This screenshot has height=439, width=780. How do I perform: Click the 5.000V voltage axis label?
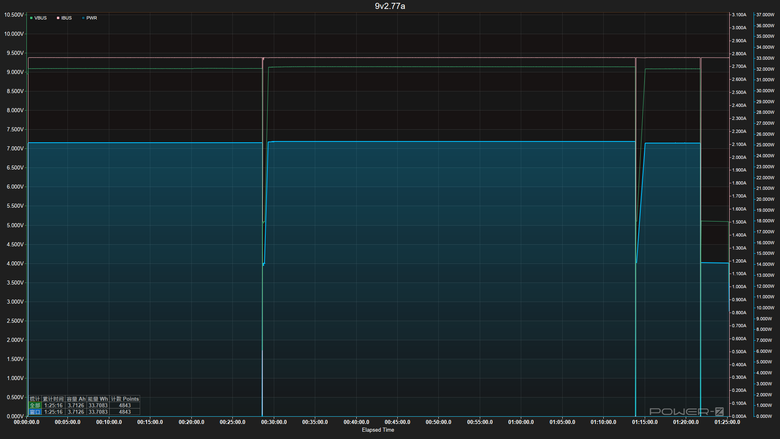(x=14, y=225)
